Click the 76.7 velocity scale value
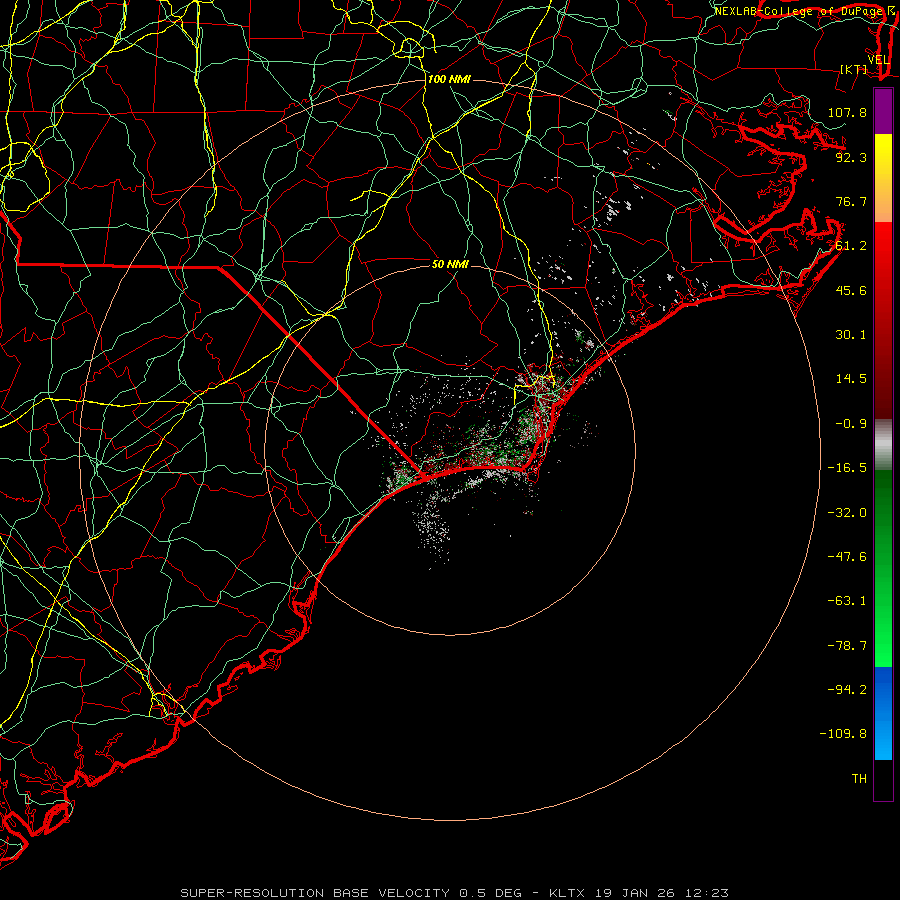The width and height of the screenshot is (900, 900). [851, 201]
